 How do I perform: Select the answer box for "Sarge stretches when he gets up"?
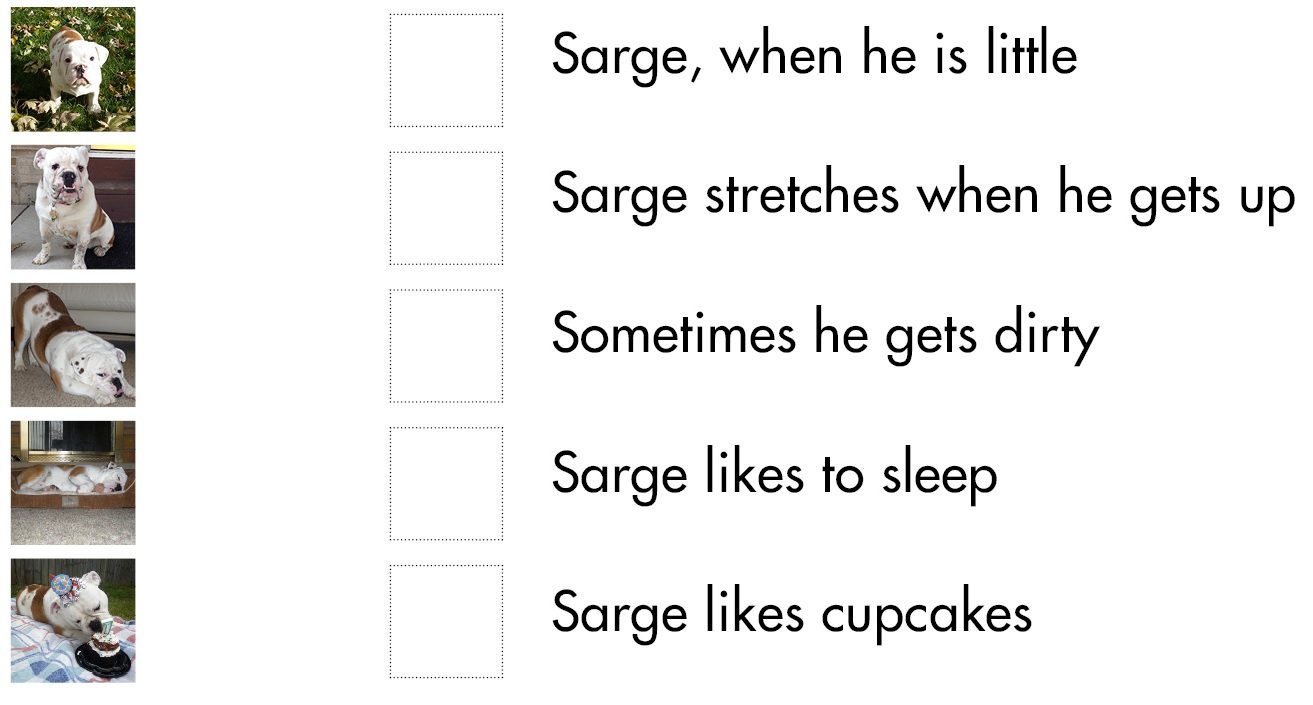[446, 208]
